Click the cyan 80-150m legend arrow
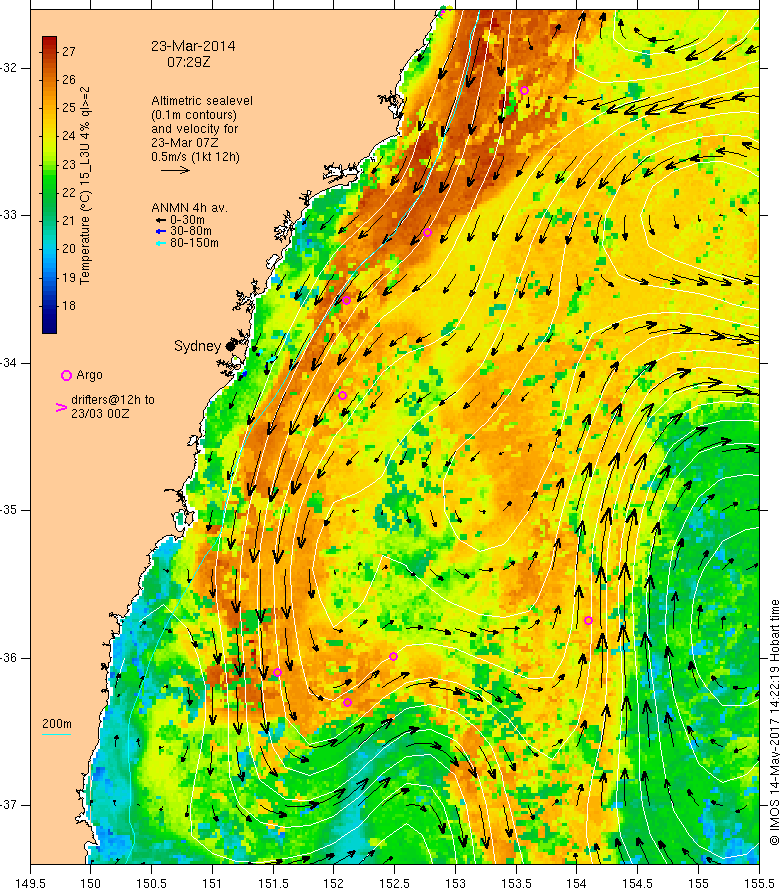 point(161,243)
